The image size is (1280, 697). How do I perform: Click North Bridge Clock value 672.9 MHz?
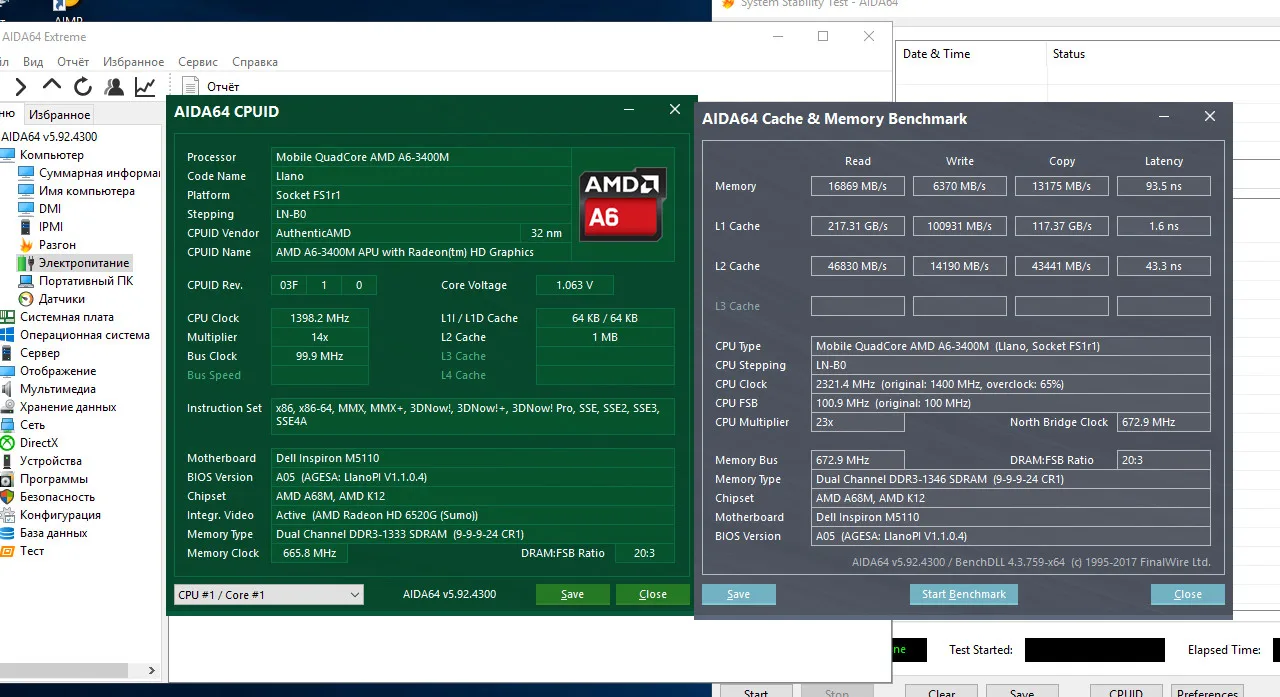coord(1164,422)
